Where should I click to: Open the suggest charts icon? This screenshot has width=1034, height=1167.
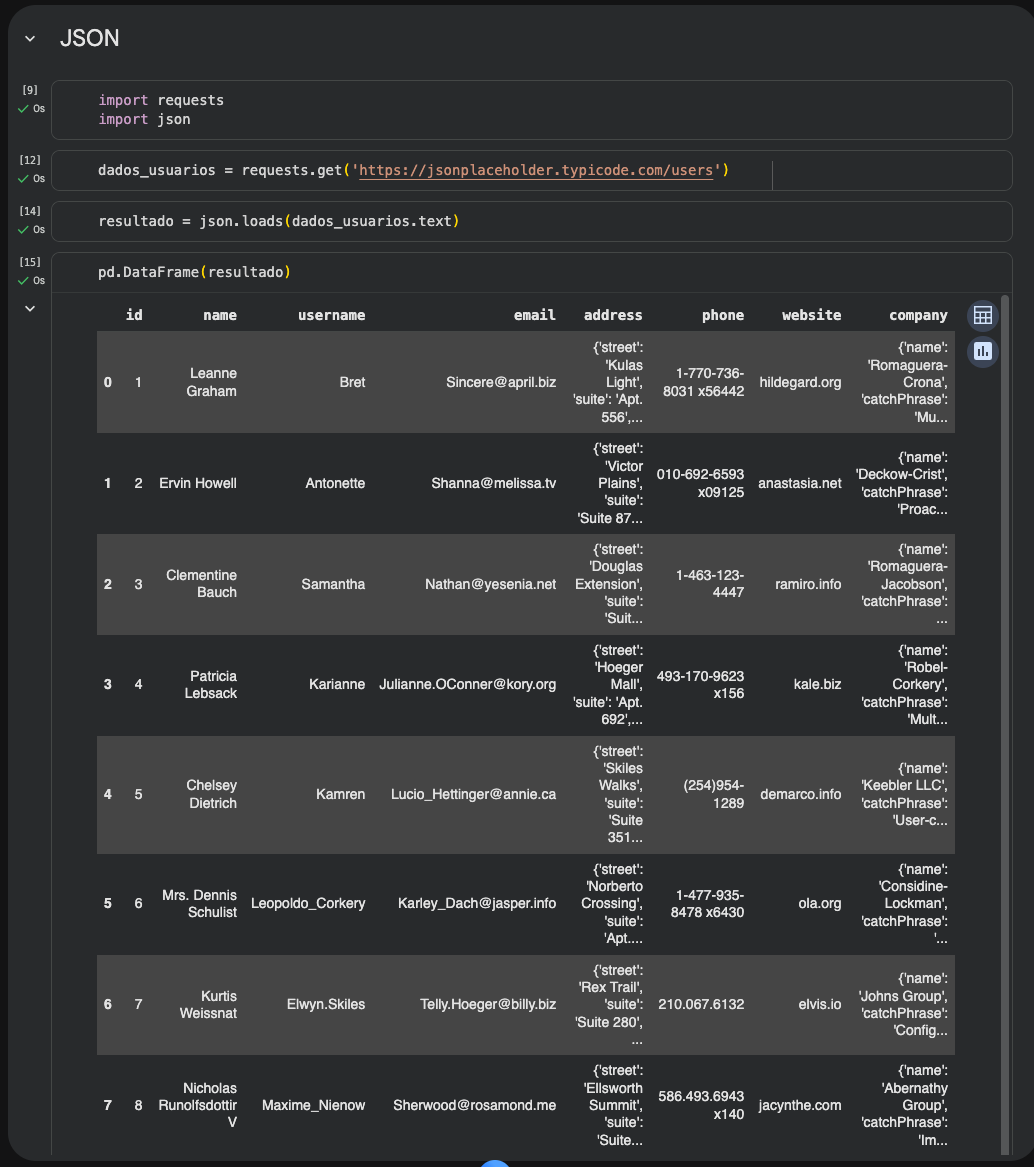point(983,351)
